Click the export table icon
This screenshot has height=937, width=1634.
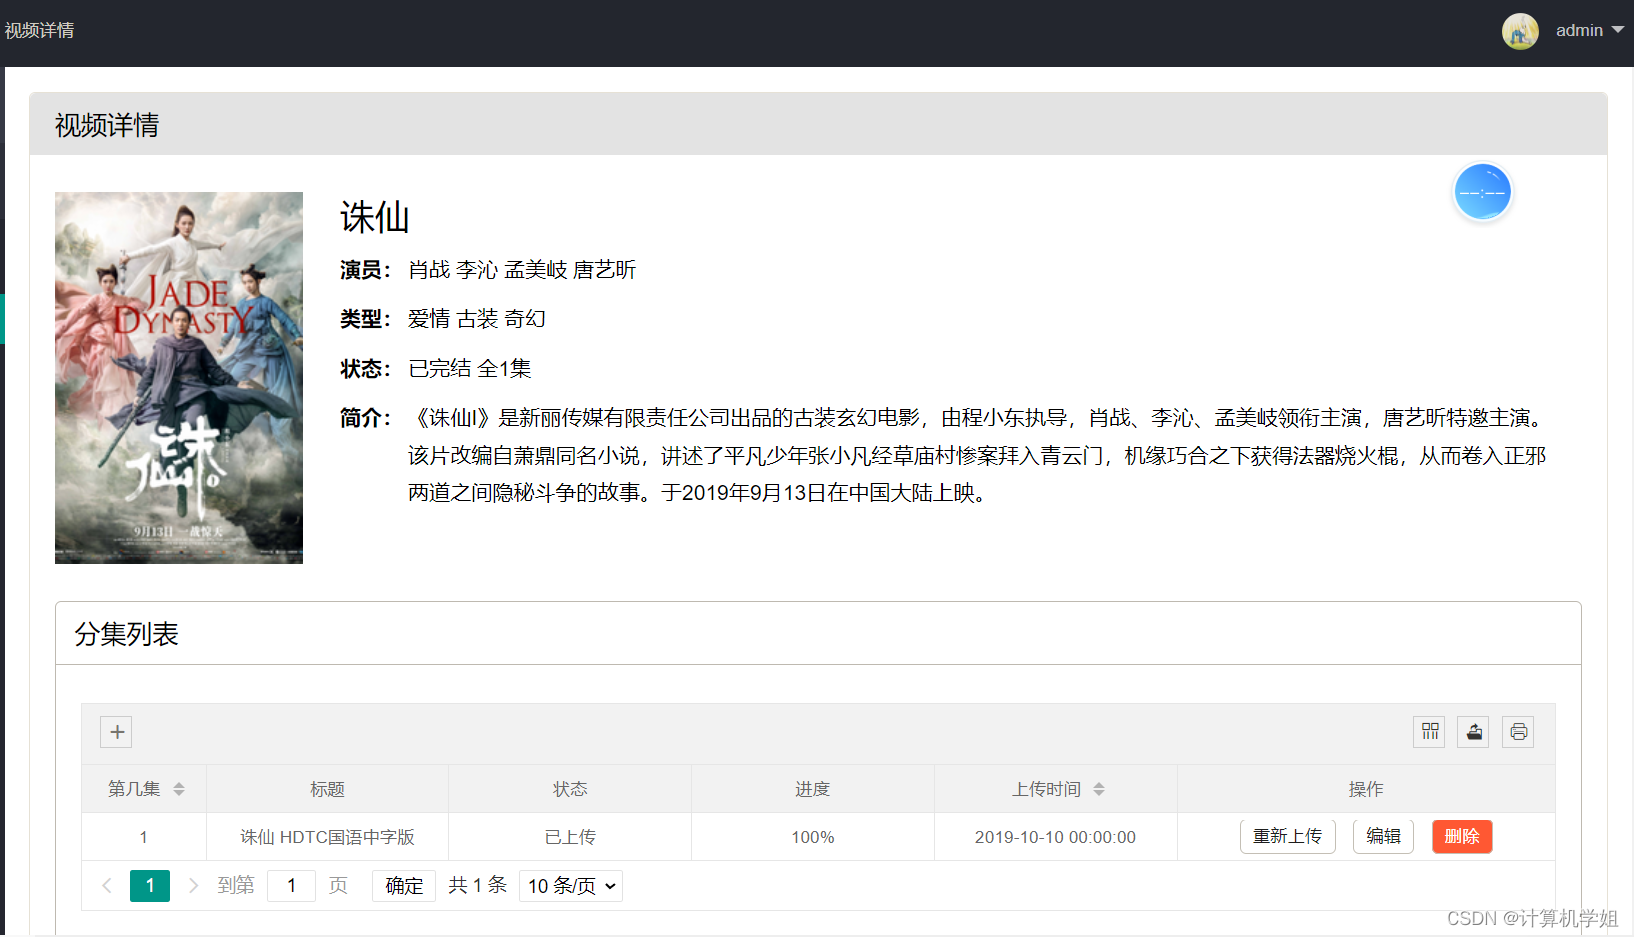click(x=1473, y=732)
